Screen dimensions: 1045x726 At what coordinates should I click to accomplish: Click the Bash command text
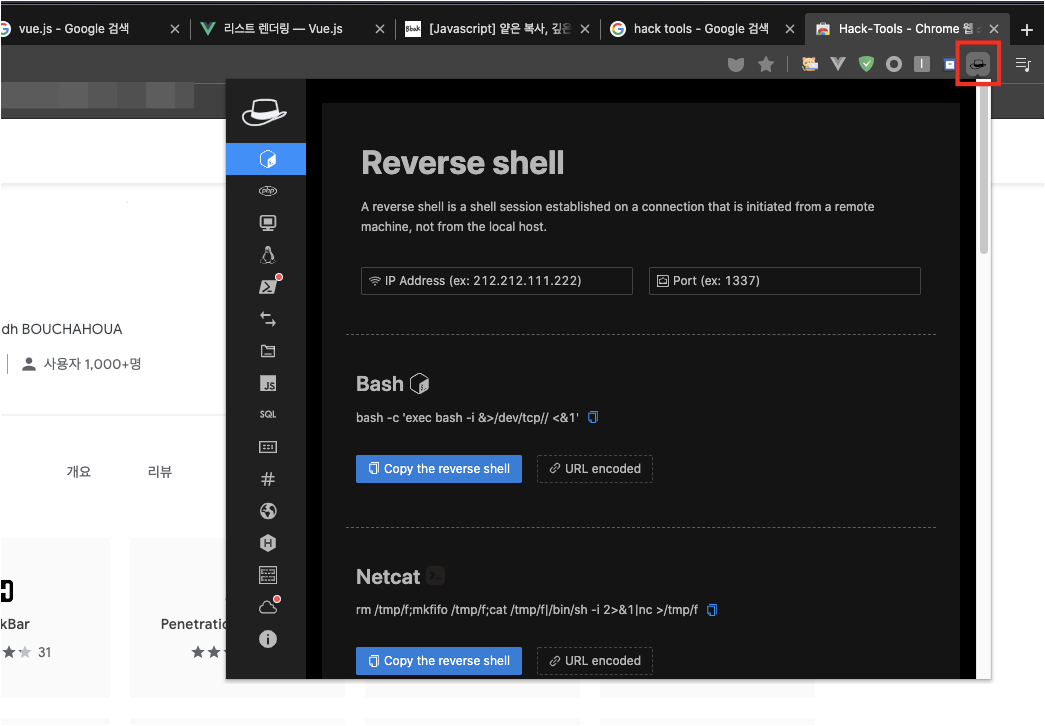click(467, 417)
